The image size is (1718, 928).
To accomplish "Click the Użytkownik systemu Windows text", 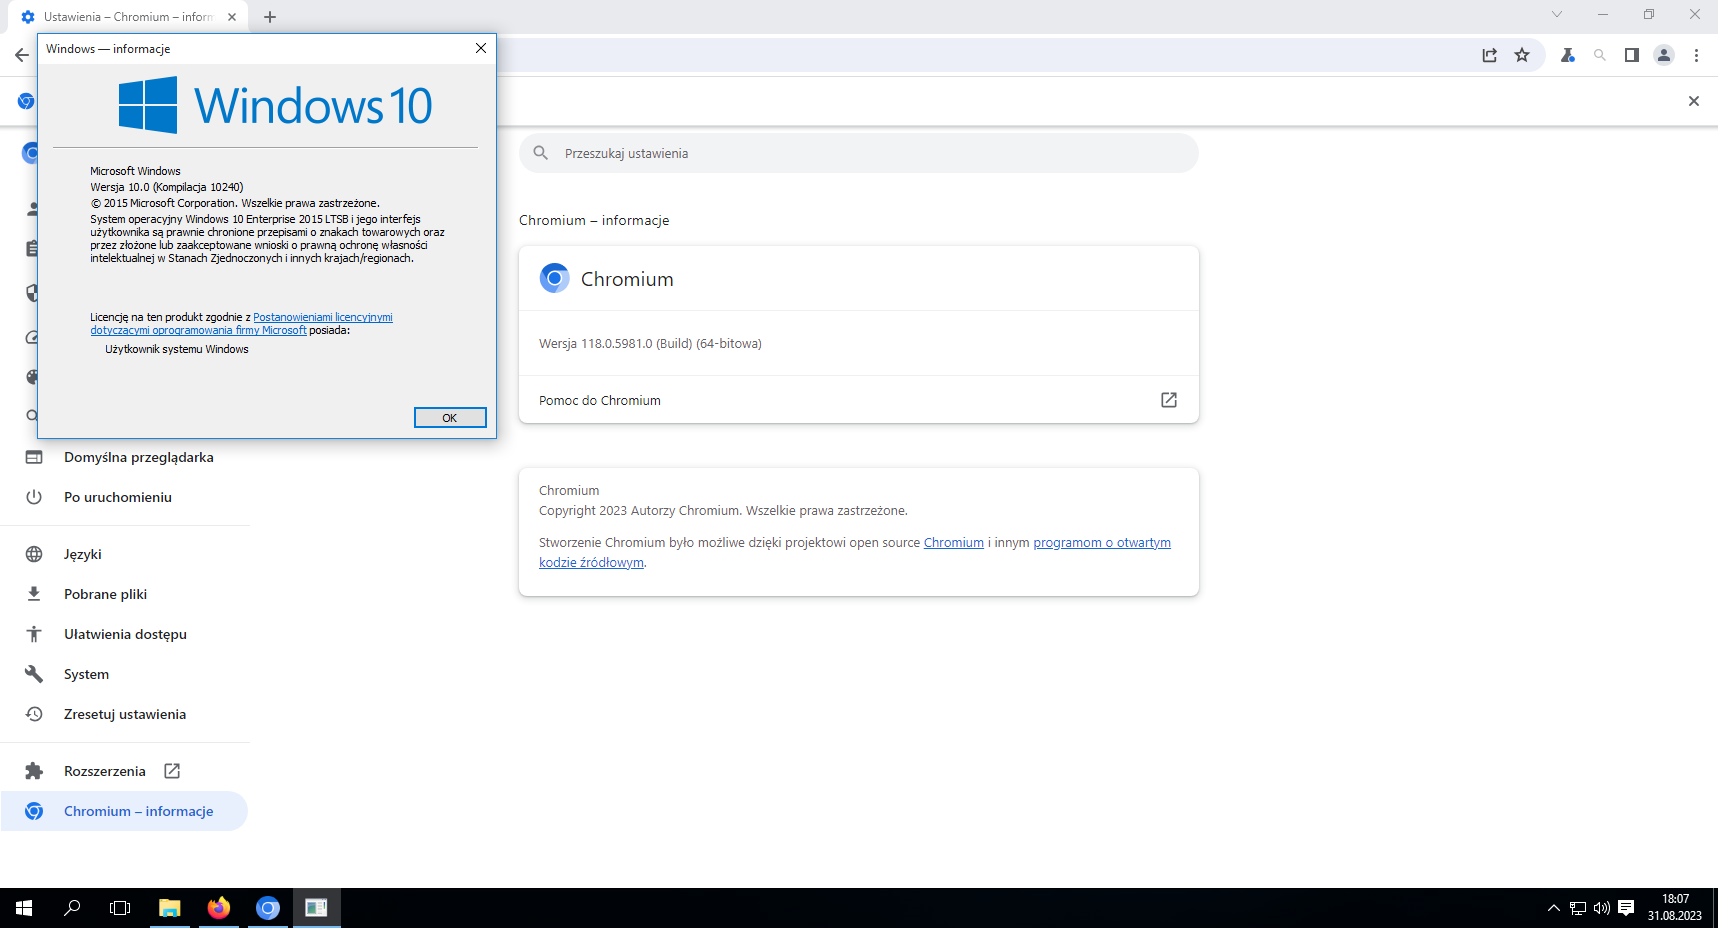I will (x=177, y=349).
